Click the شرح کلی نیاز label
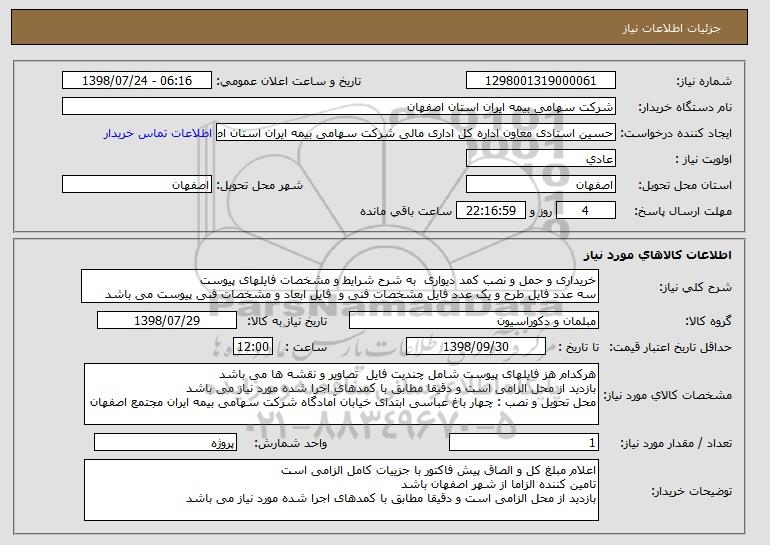The width and height of the screenshot is (770, 545). 695,287
